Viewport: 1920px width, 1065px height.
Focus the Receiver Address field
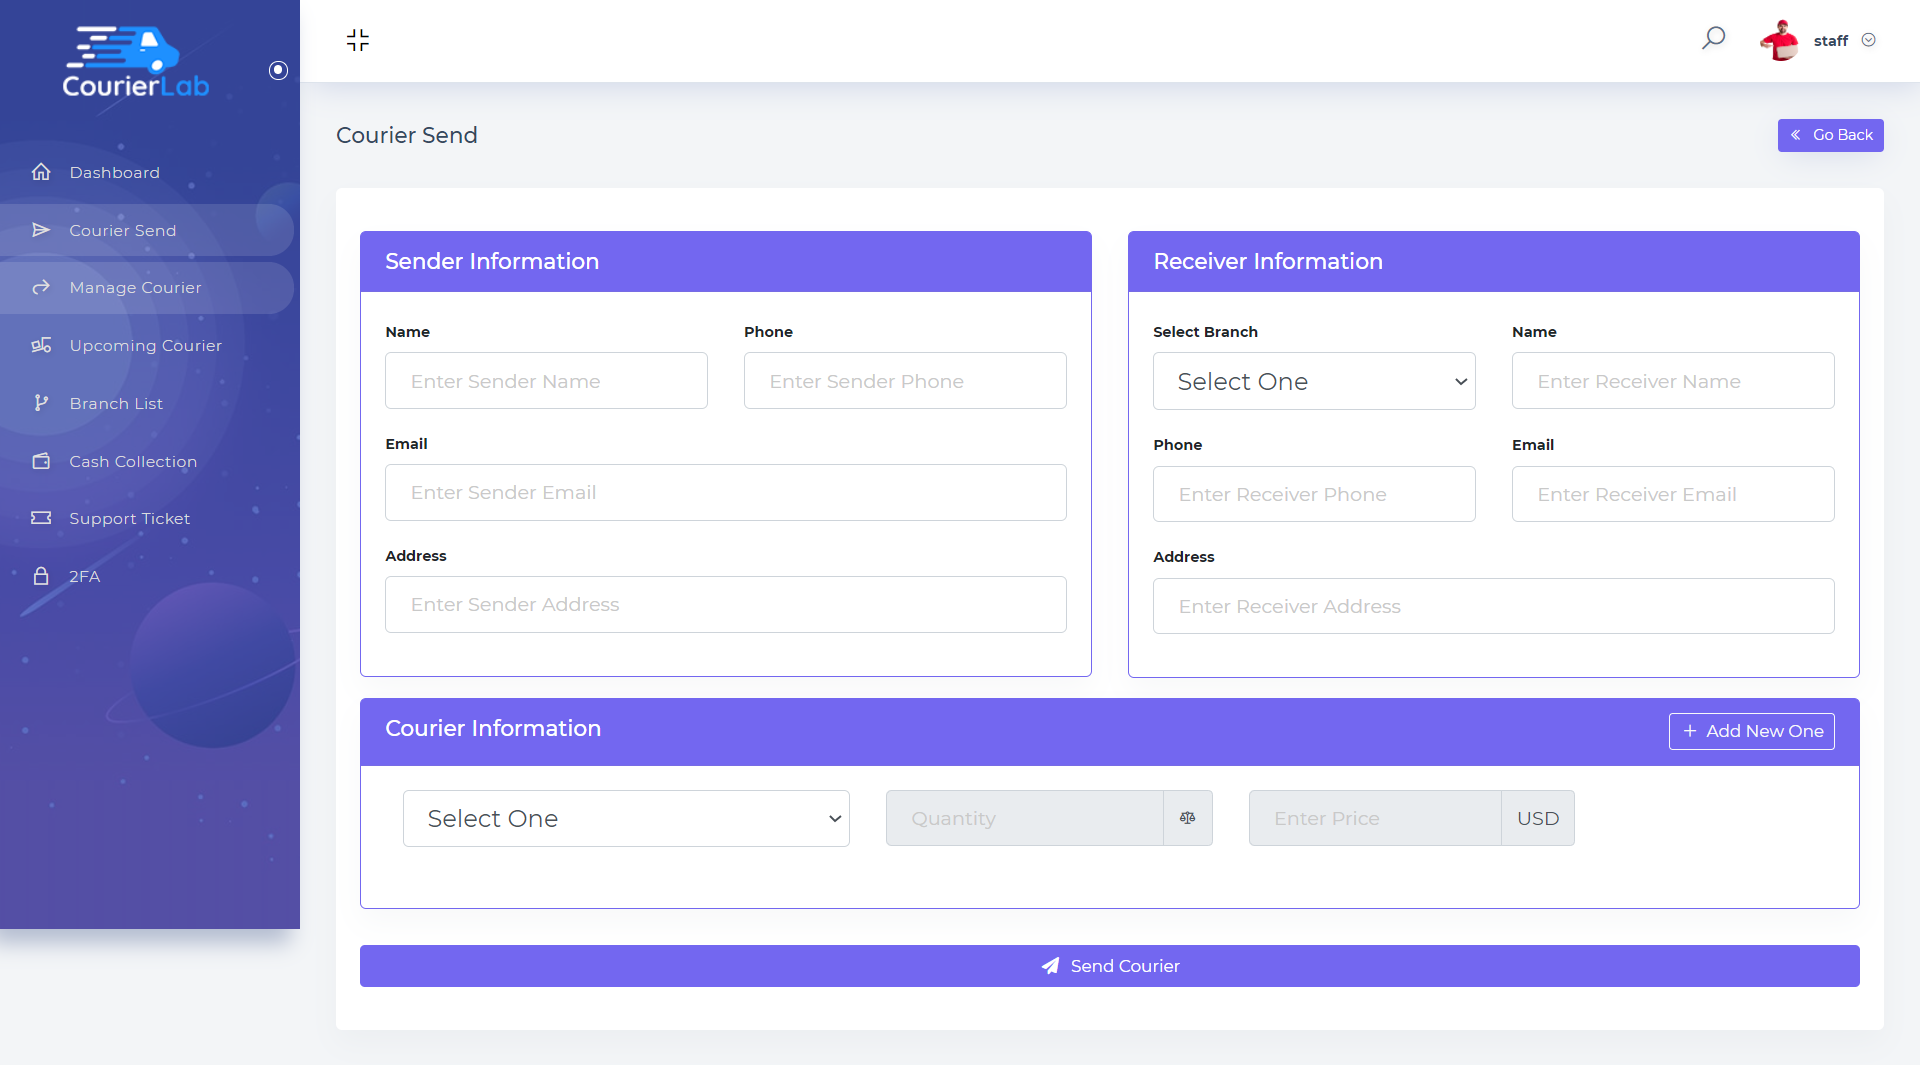[1494, 606]
